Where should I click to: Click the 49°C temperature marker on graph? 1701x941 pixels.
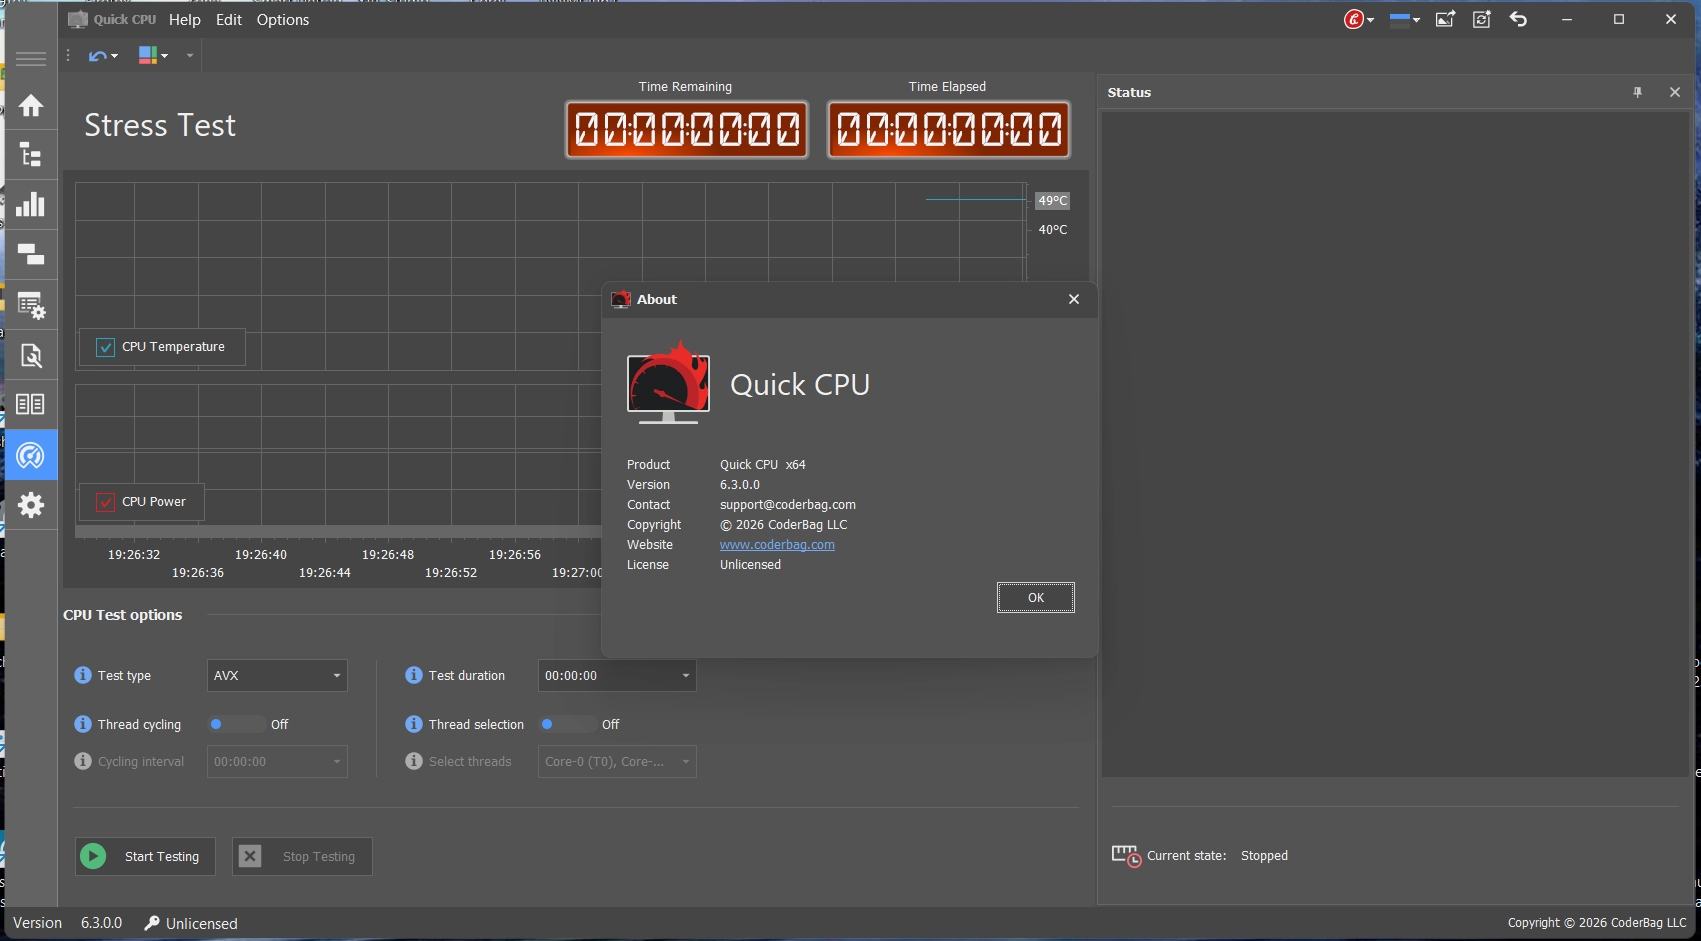point(1053,200)
